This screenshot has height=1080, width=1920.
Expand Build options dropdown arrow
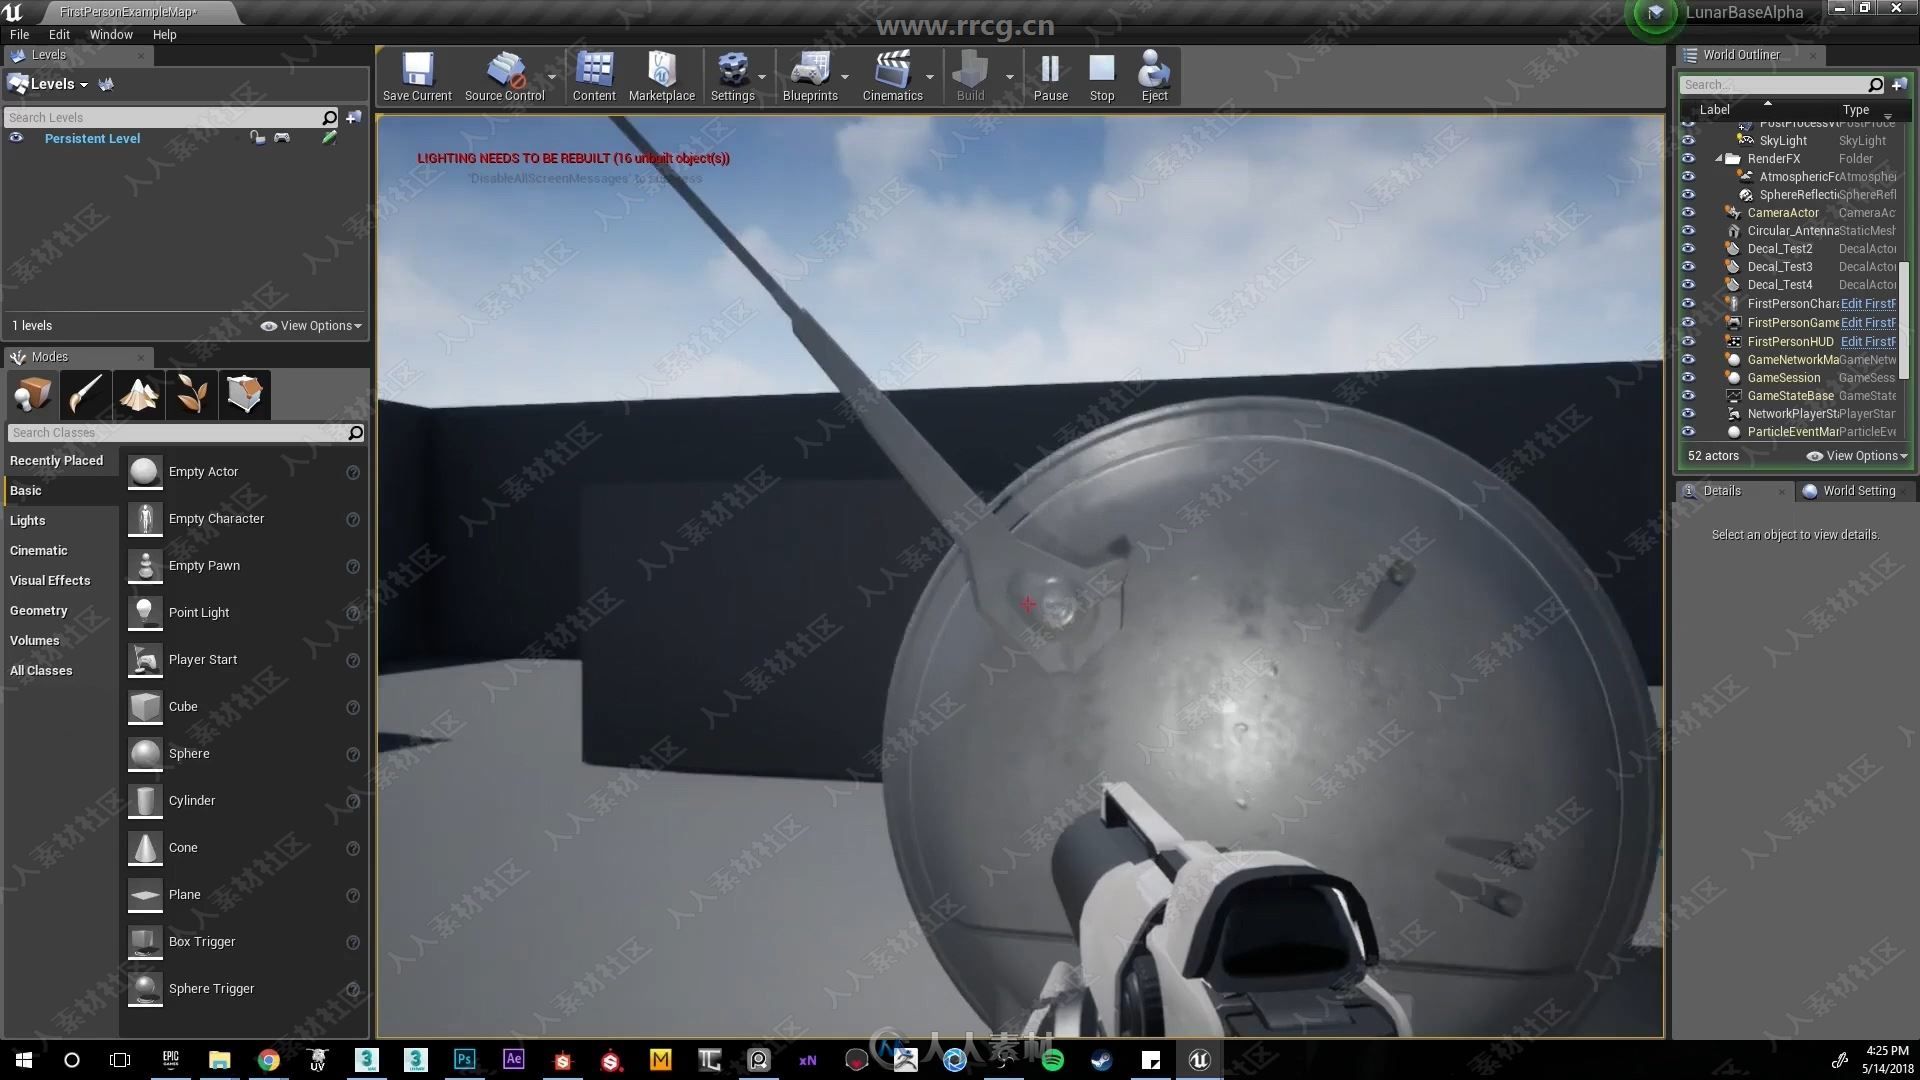coord(1009,77)
